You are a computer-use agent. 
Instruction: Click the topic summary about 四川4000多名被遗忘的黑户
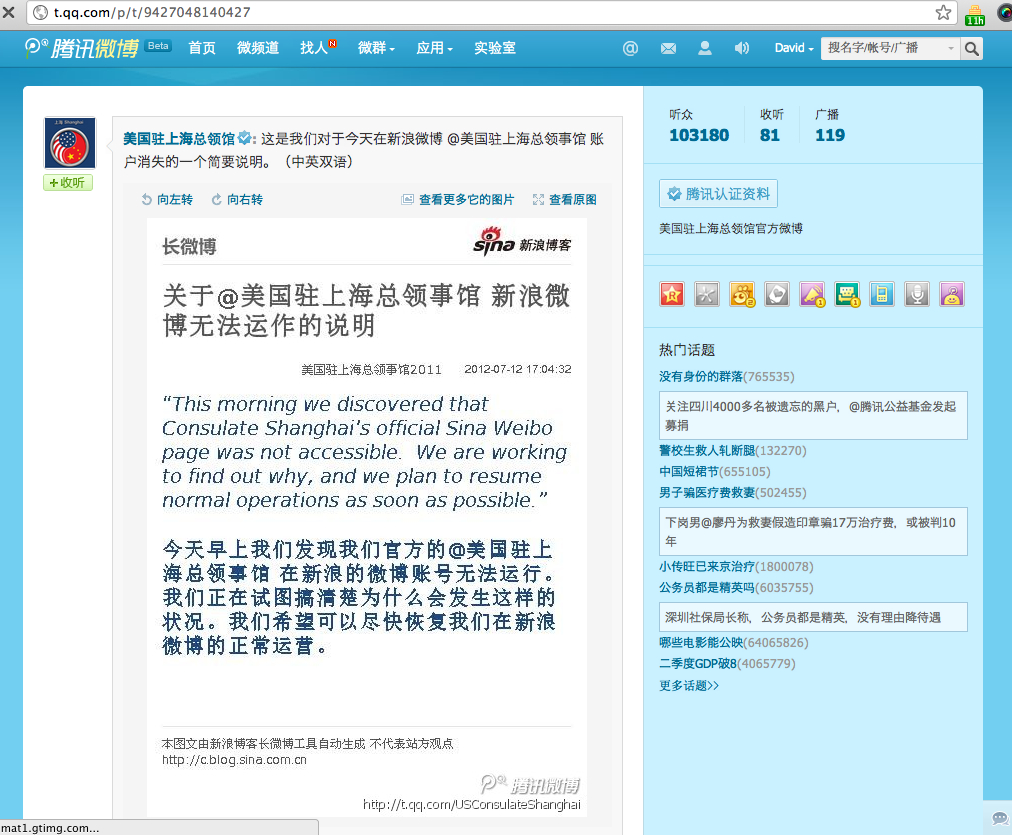[813, 416]
